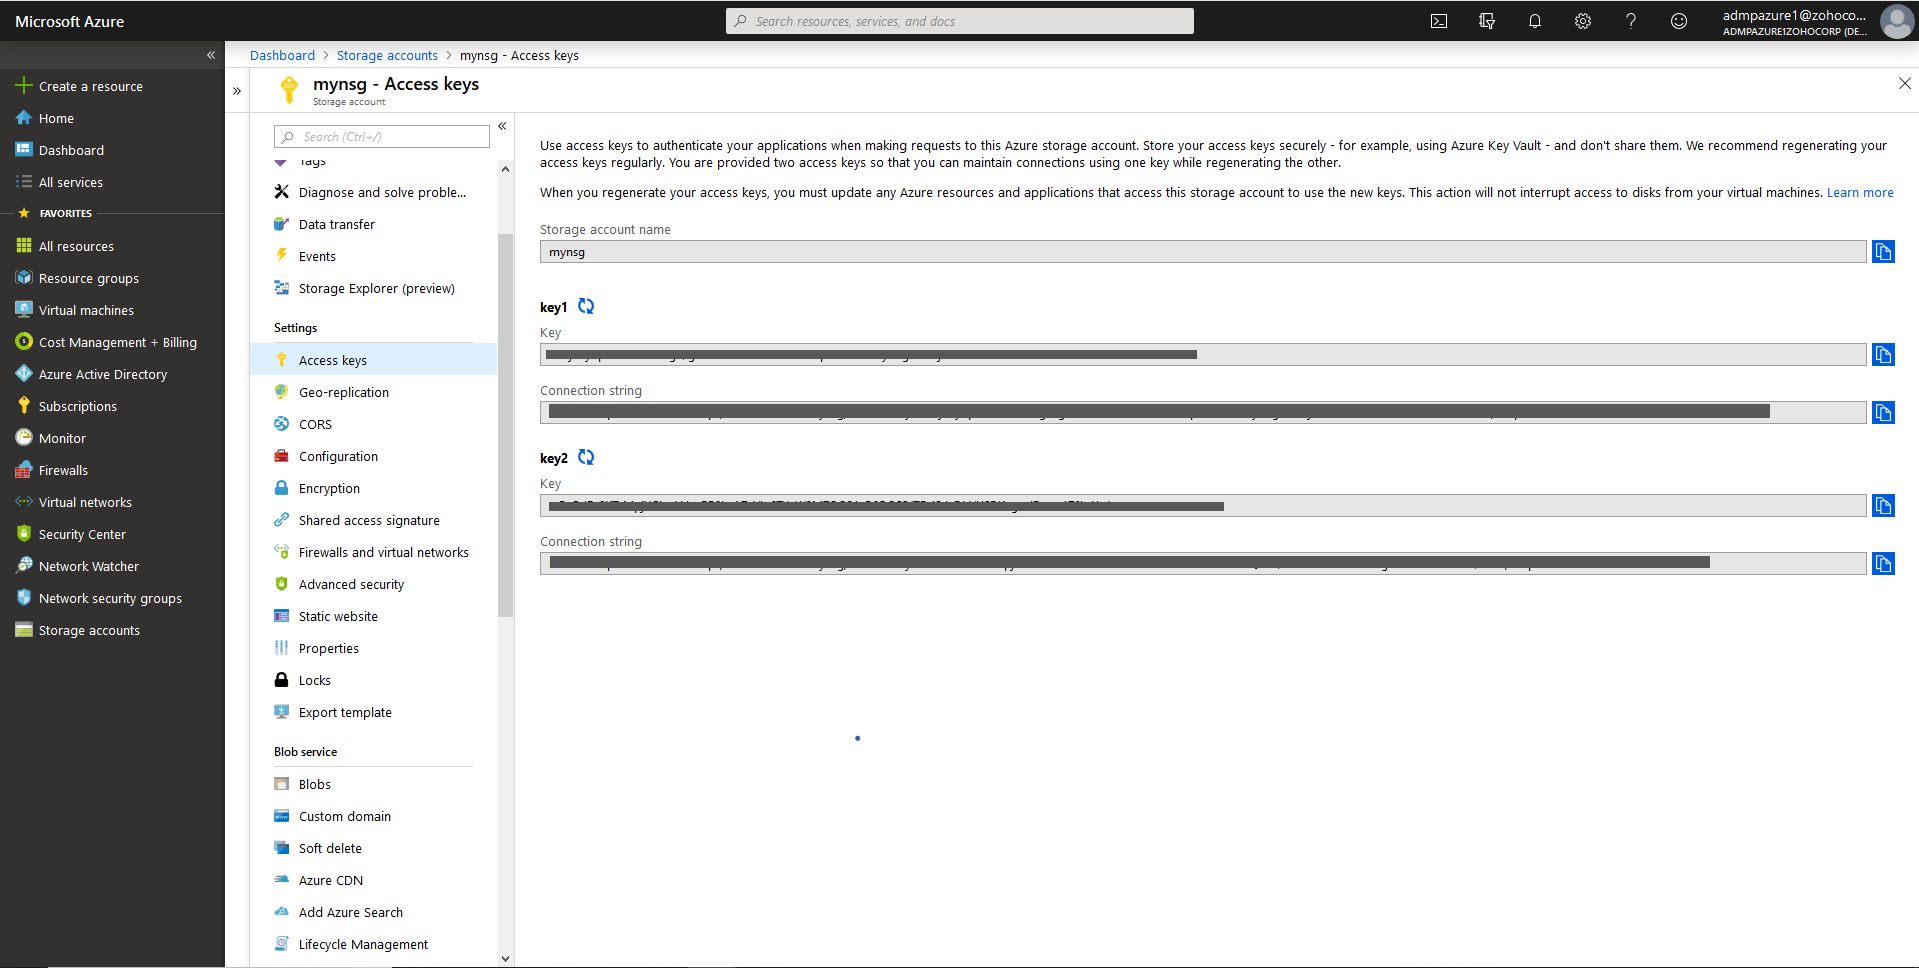Viewport: 1919px width, 968px height.
Task: Open Locks settings
Action: (x=373, y=680)
